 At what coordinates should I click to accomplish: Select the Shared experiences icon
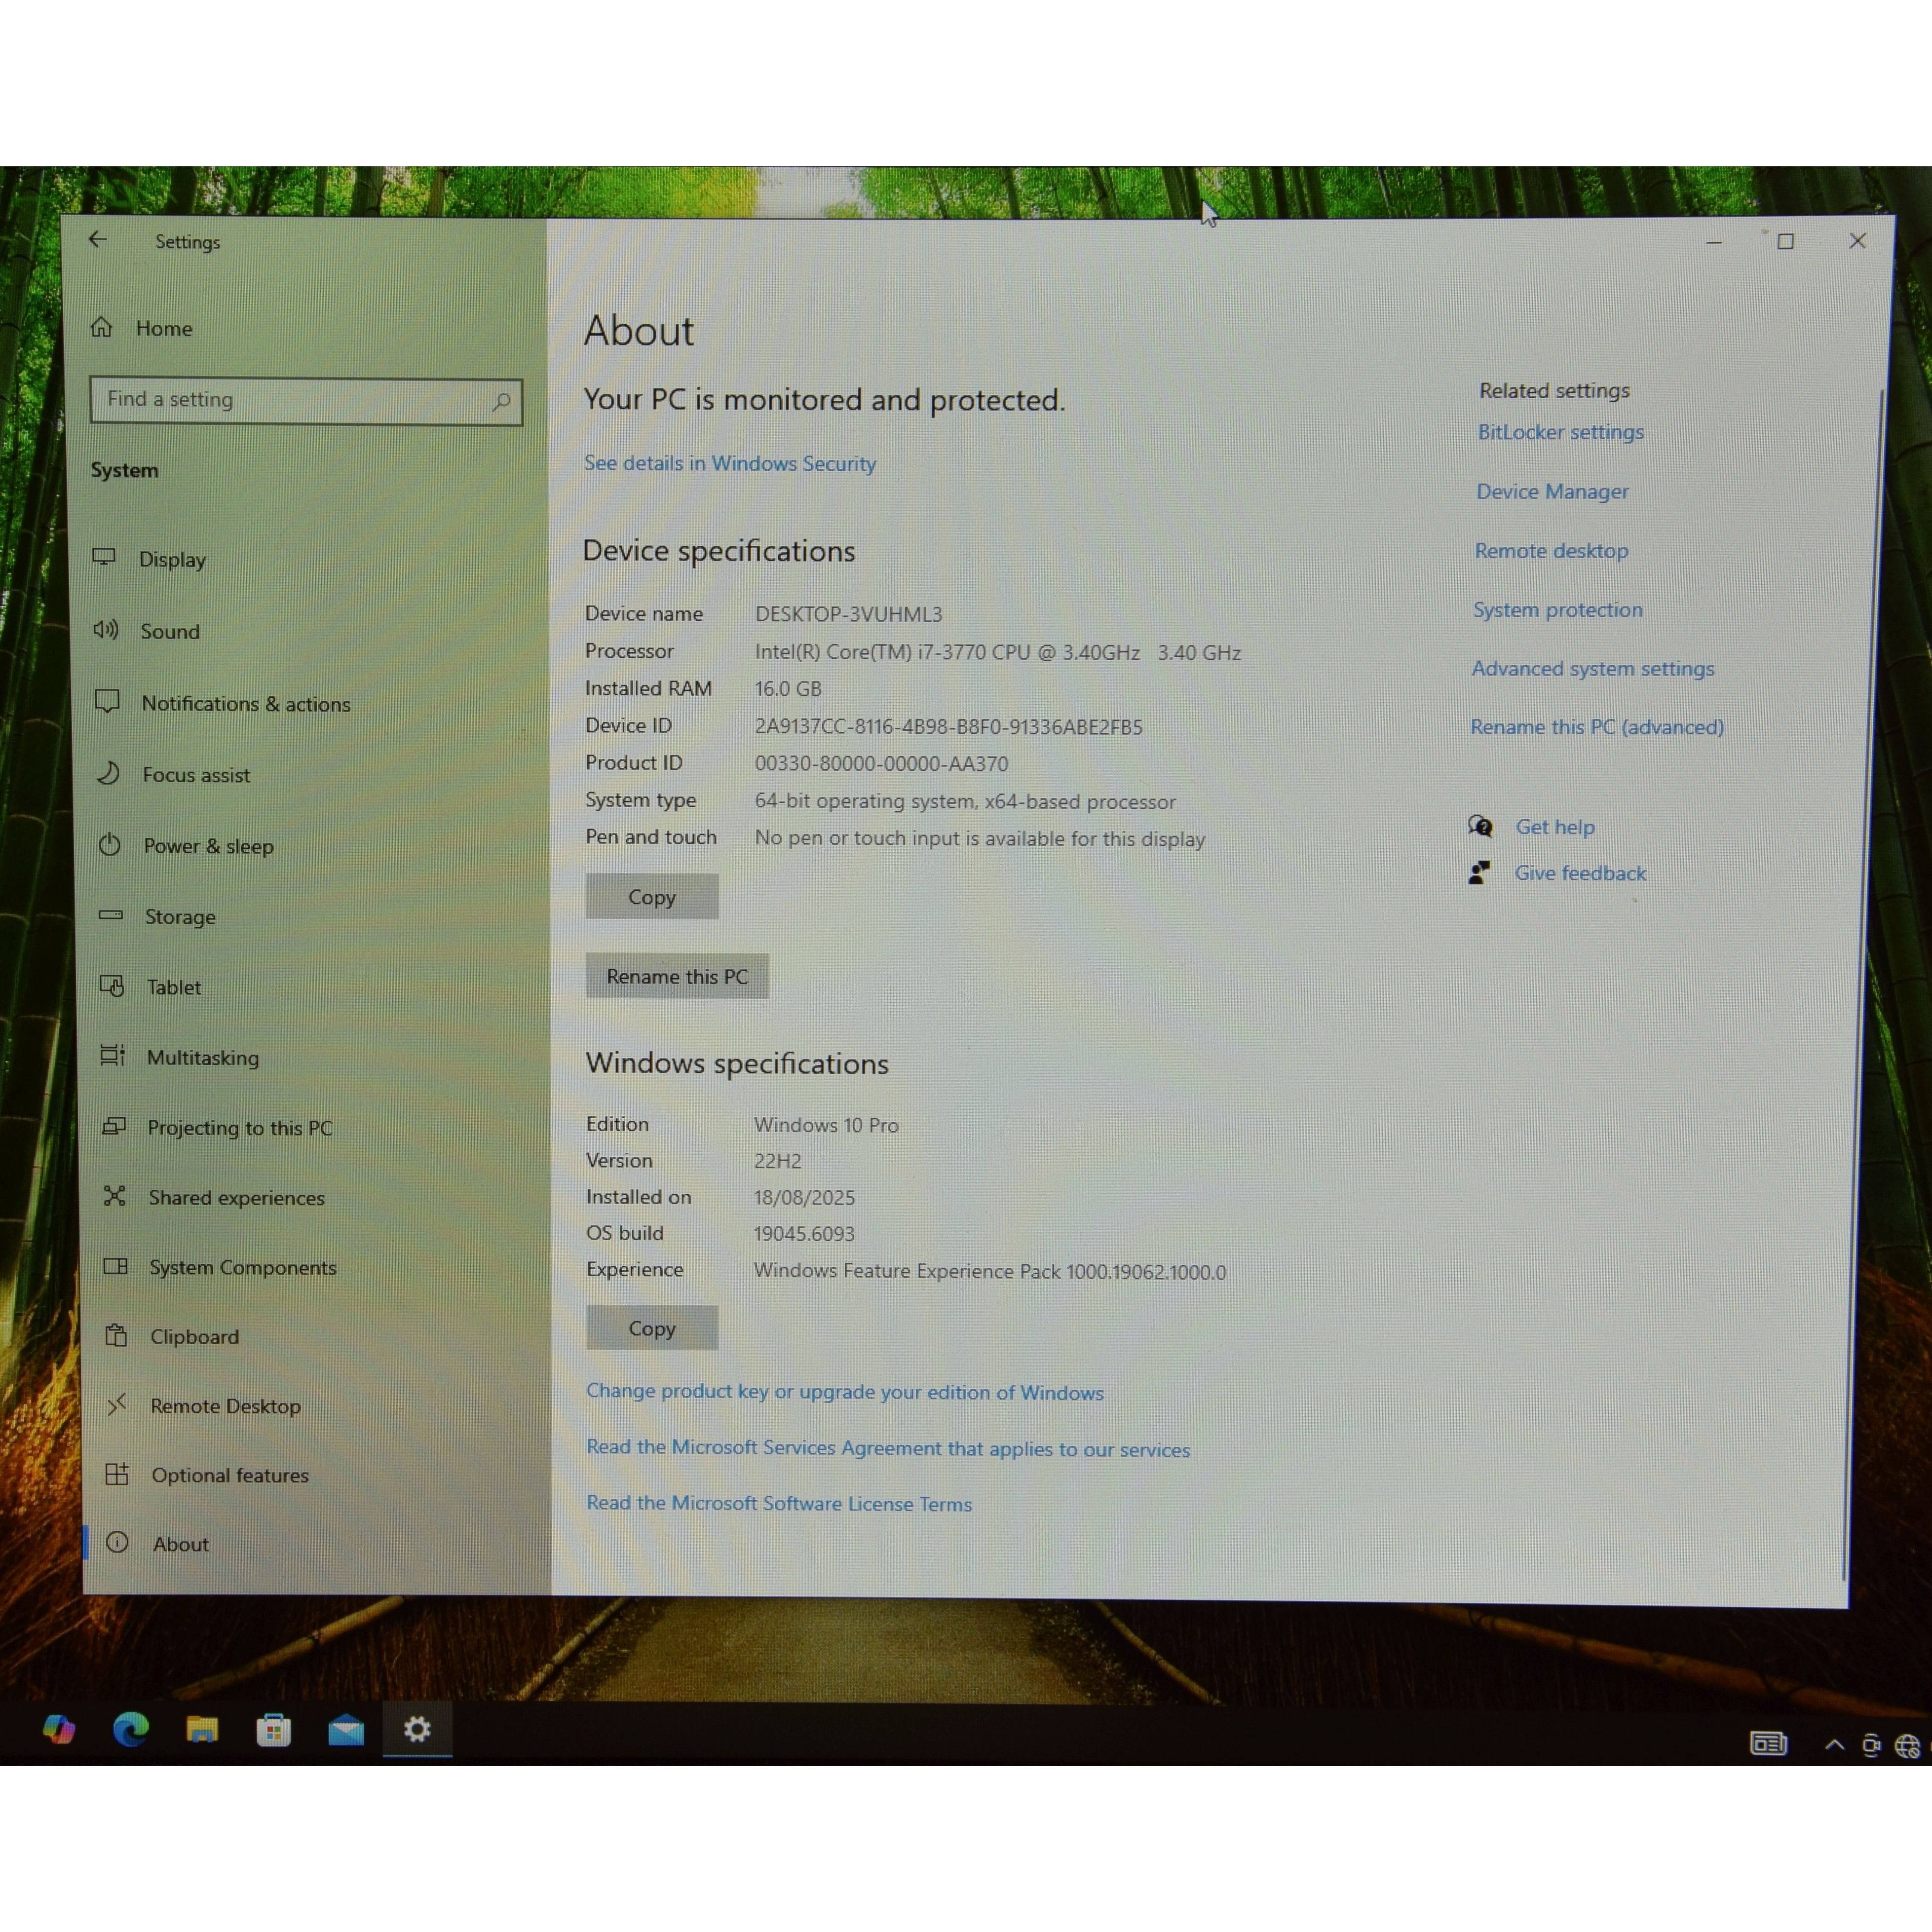[x=115, y=1196]
